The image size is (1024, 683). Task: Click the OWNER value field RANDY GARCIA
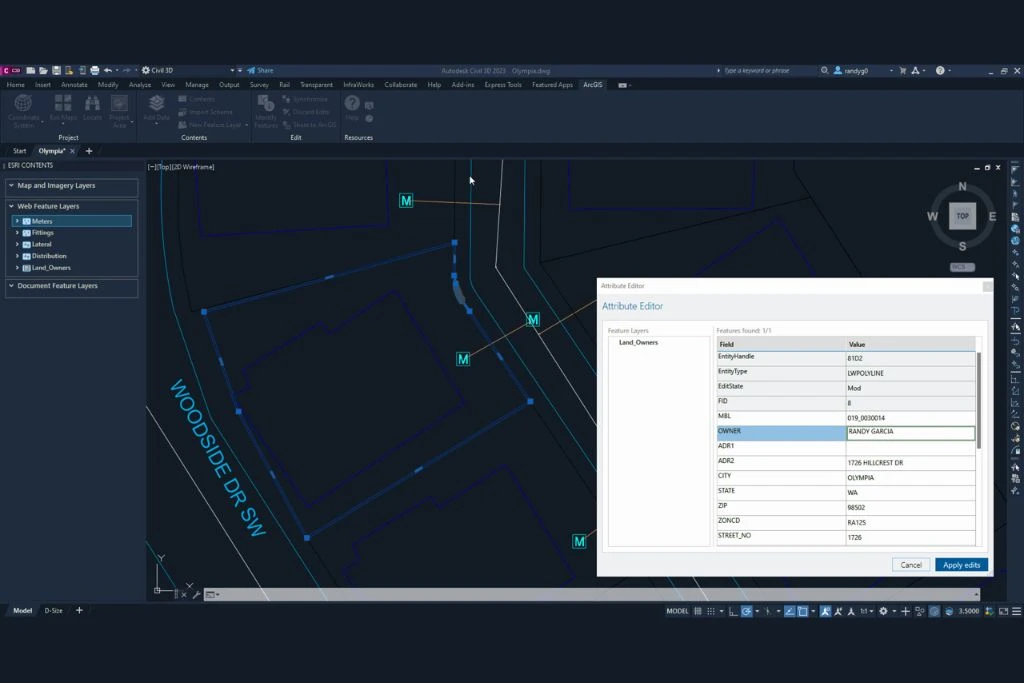(910, 432)
